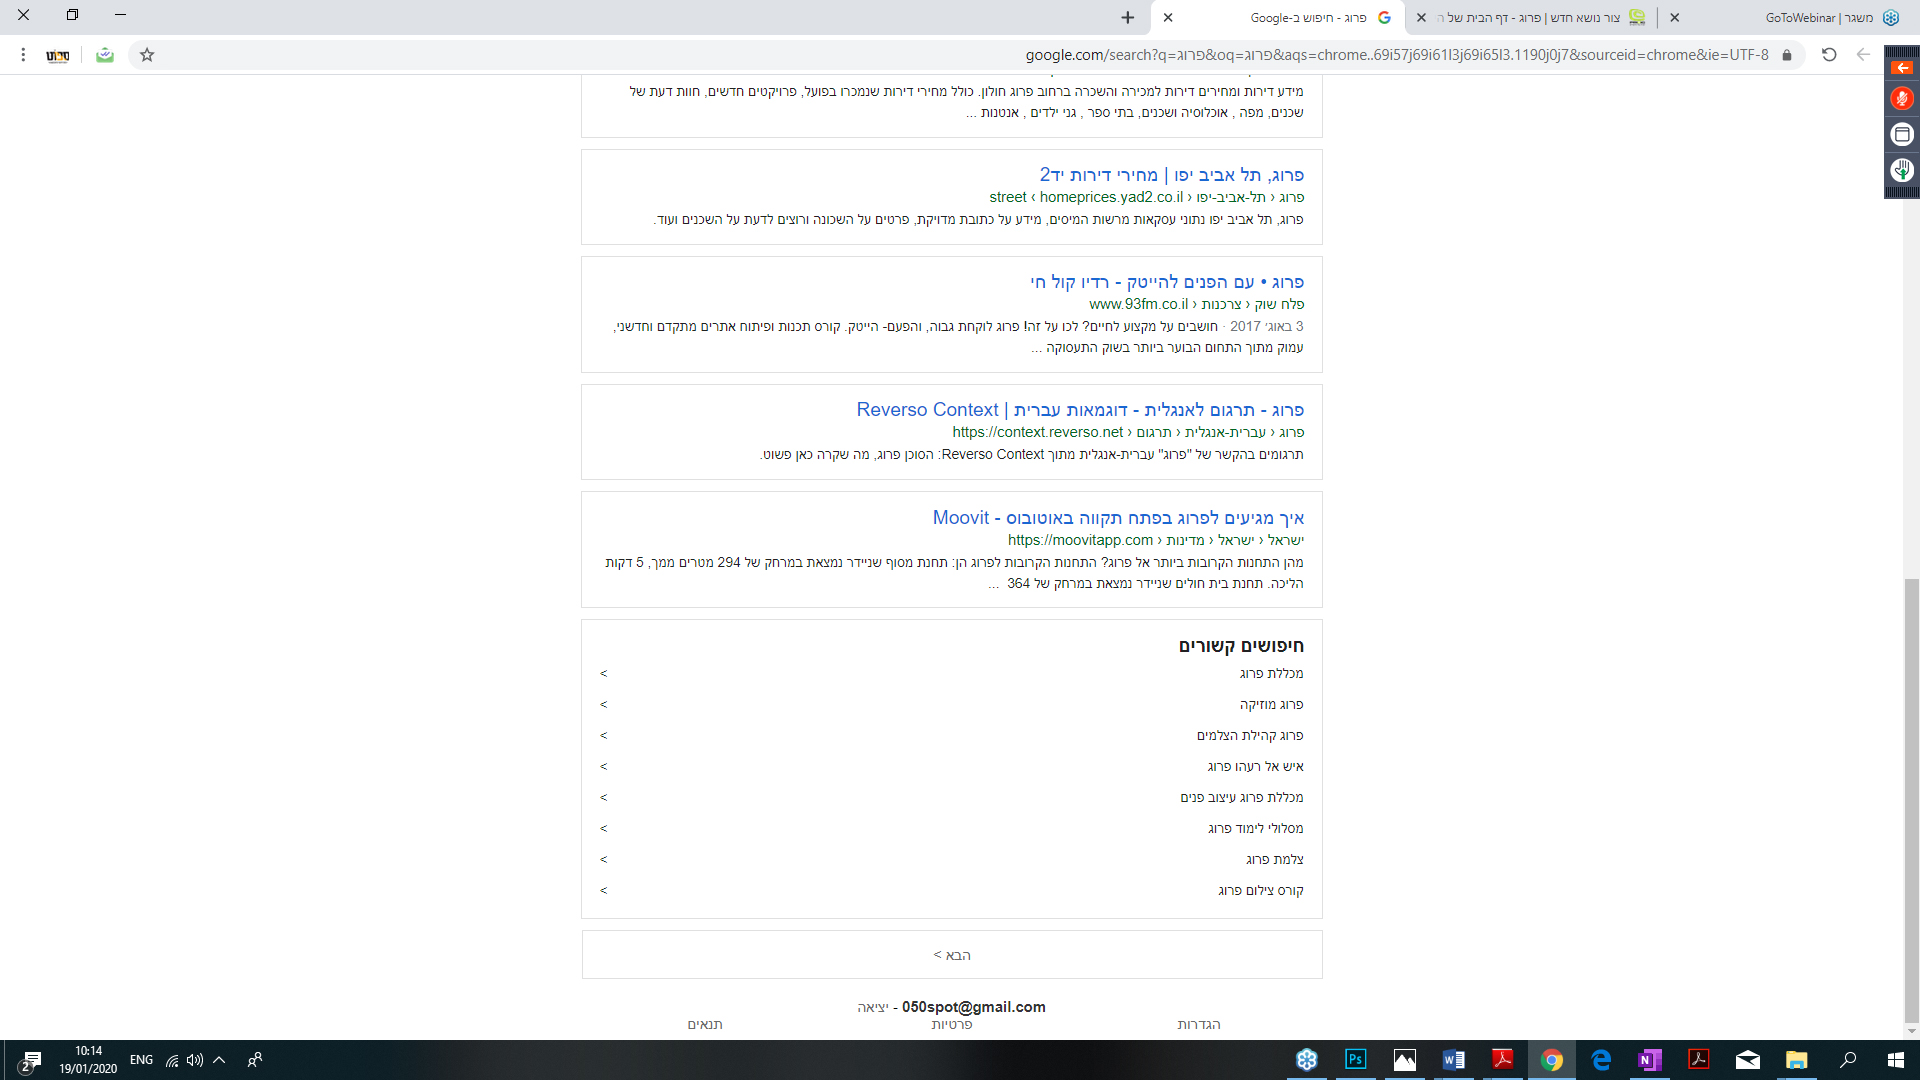Viewport: 1920px width, 1080px height.
Task: Unmute microphone in GoToWebinar side panel
Action: [1901, 98]
